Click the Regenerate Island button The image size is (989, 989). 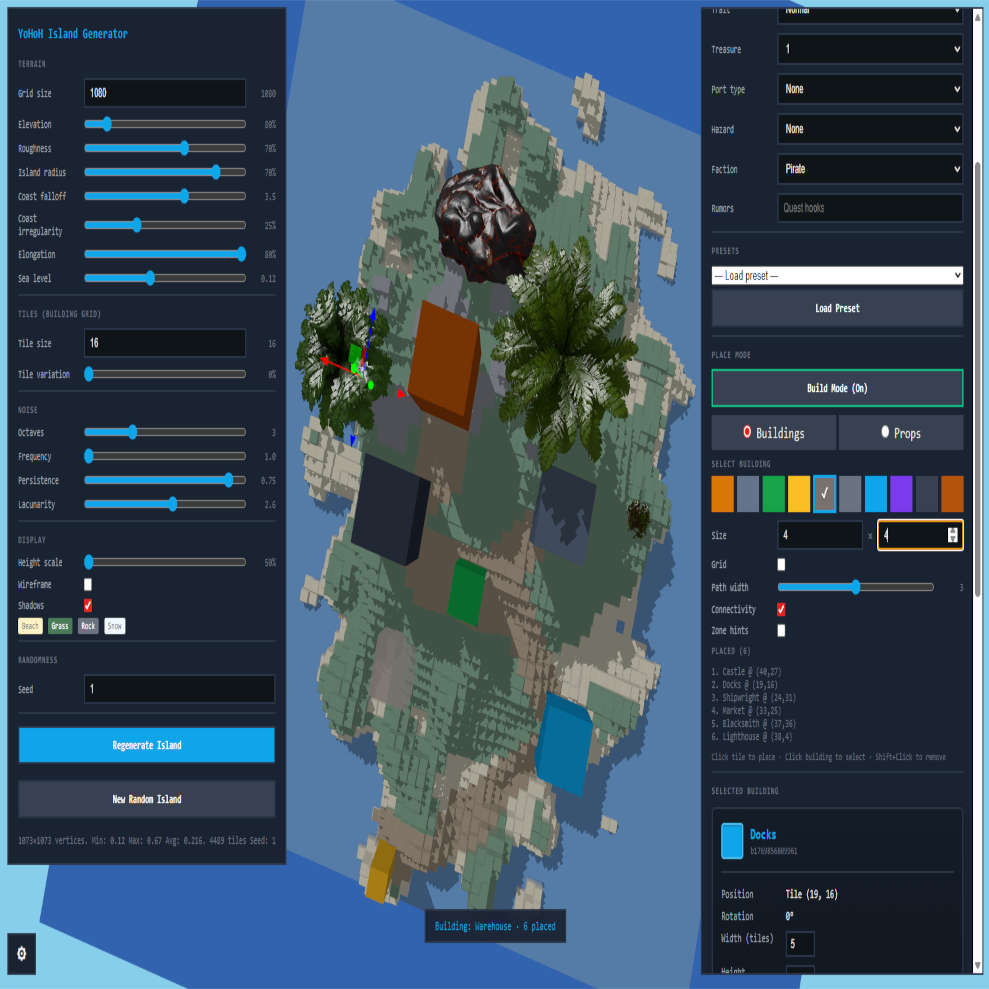click(146, 746)
